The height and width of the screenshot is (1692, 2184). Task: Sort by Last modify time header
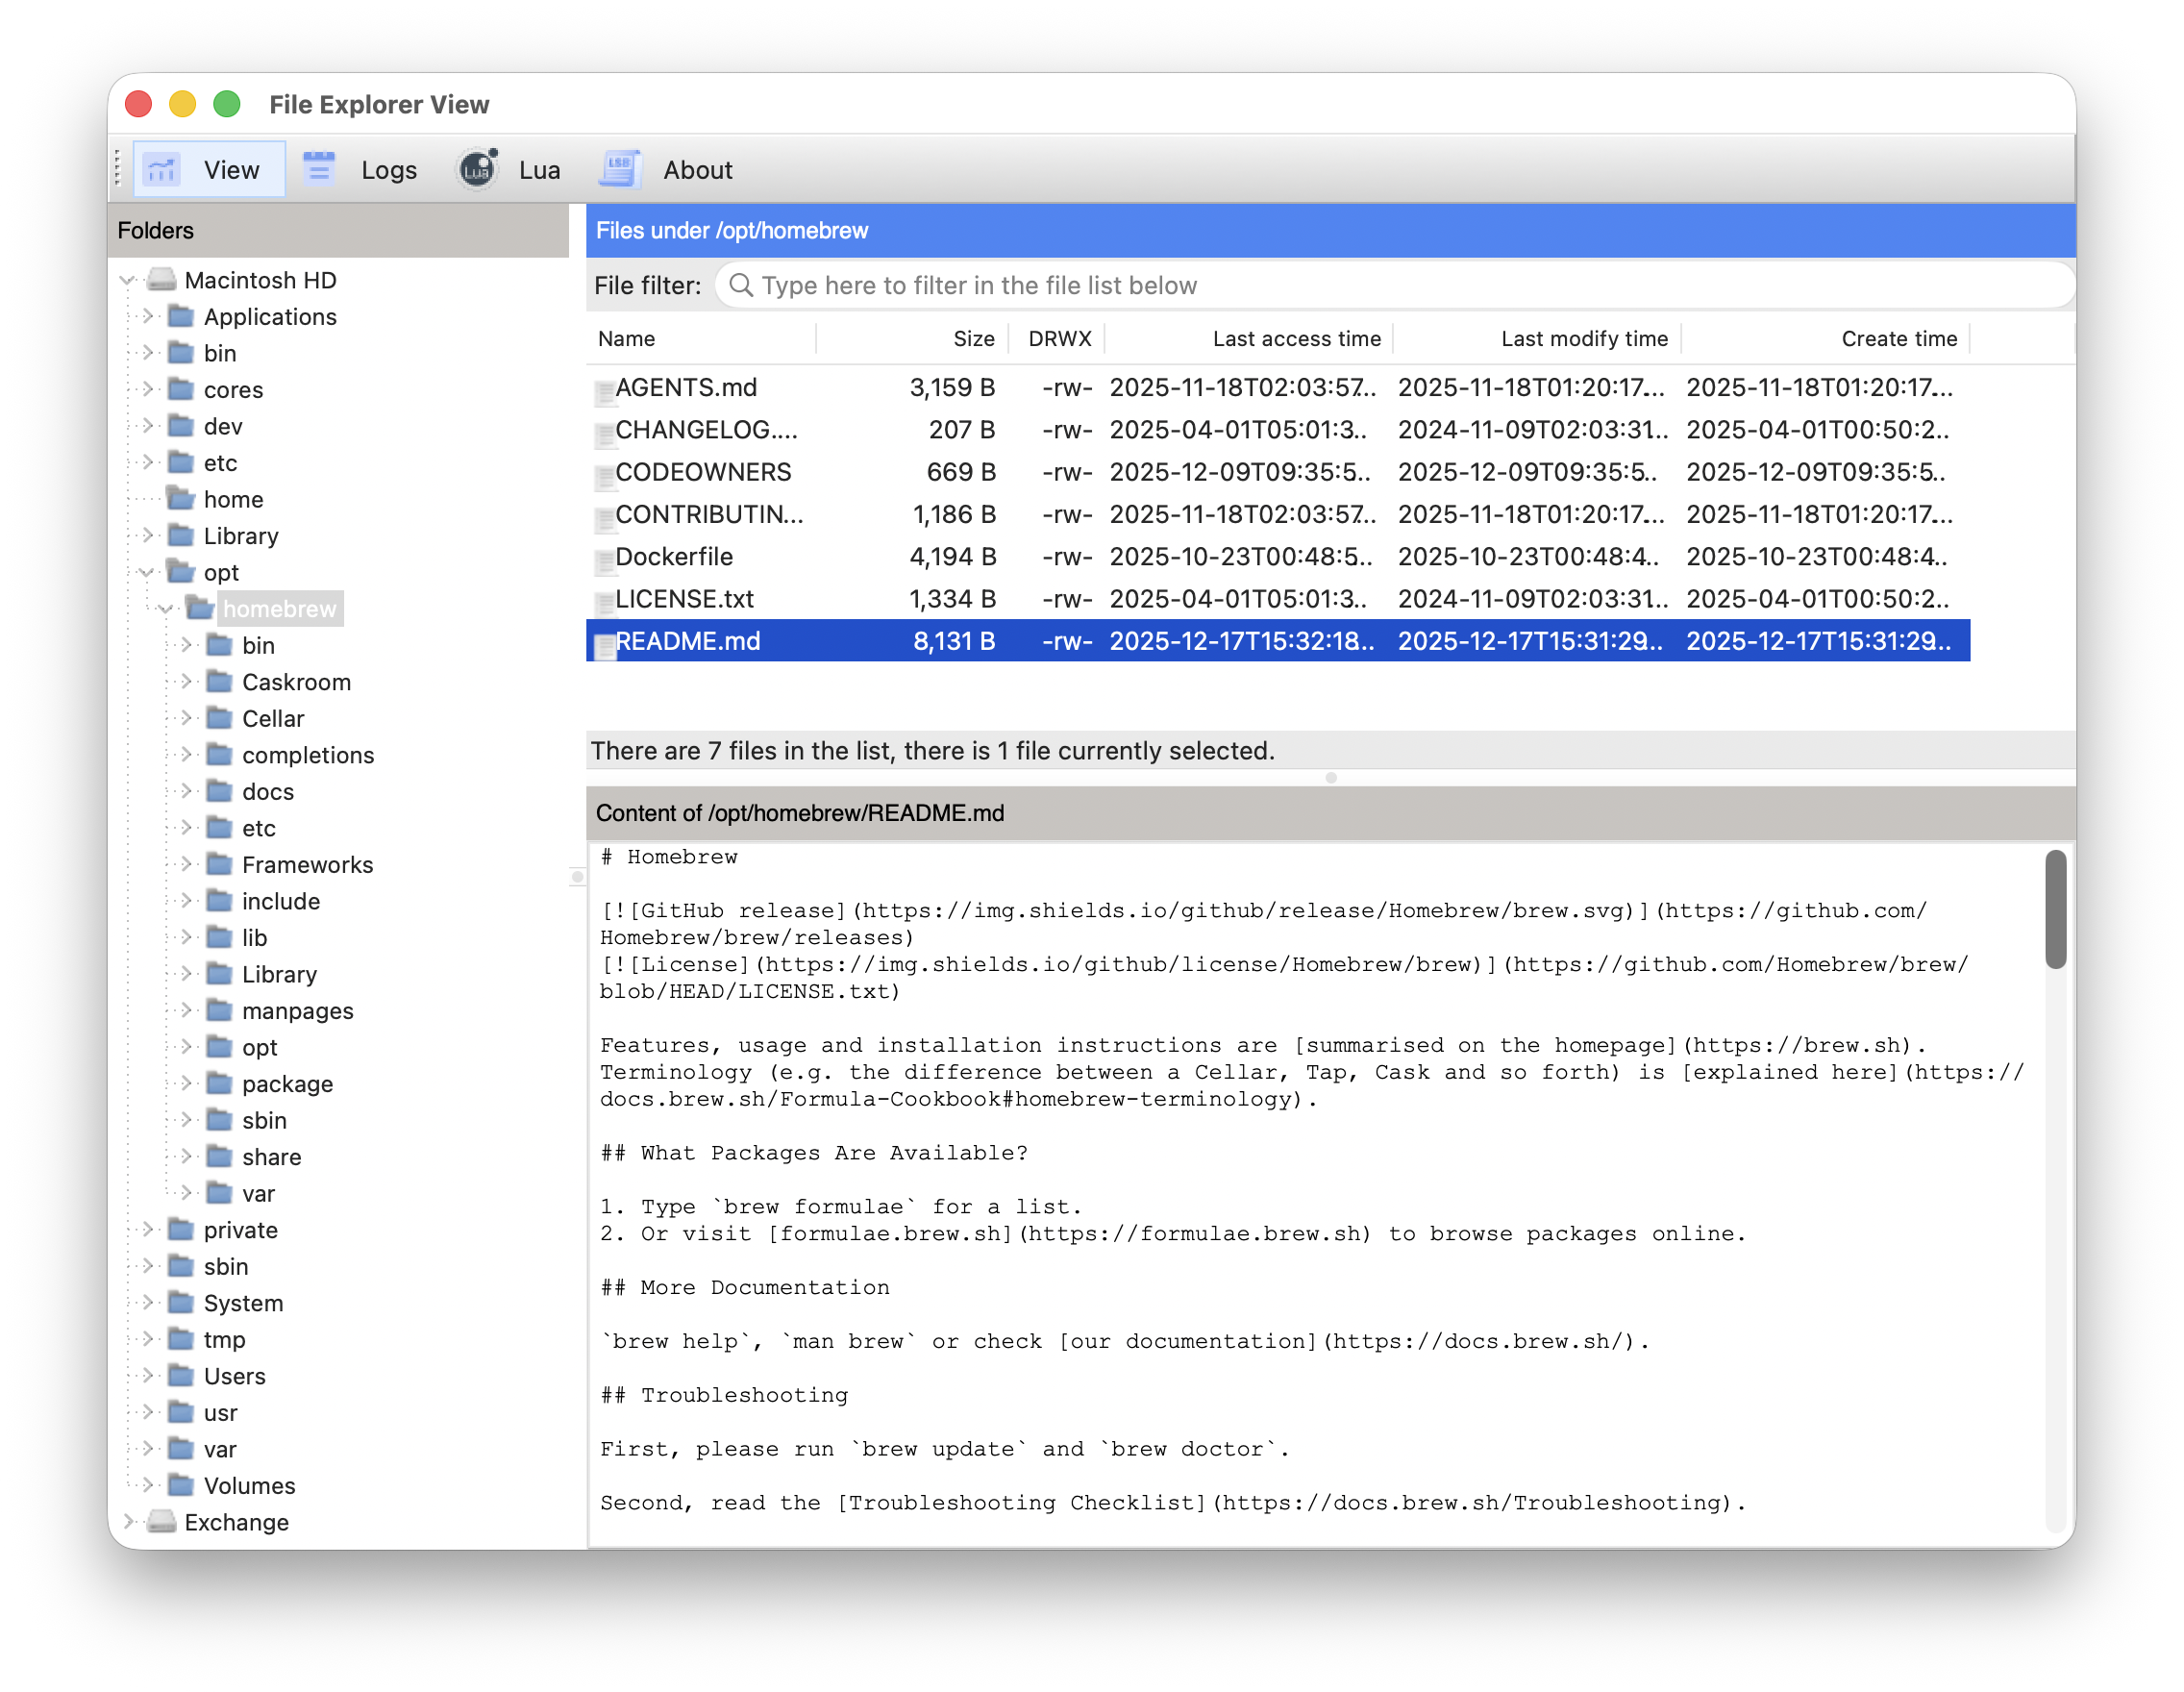pyautogui.click(x=1583, y=338)
